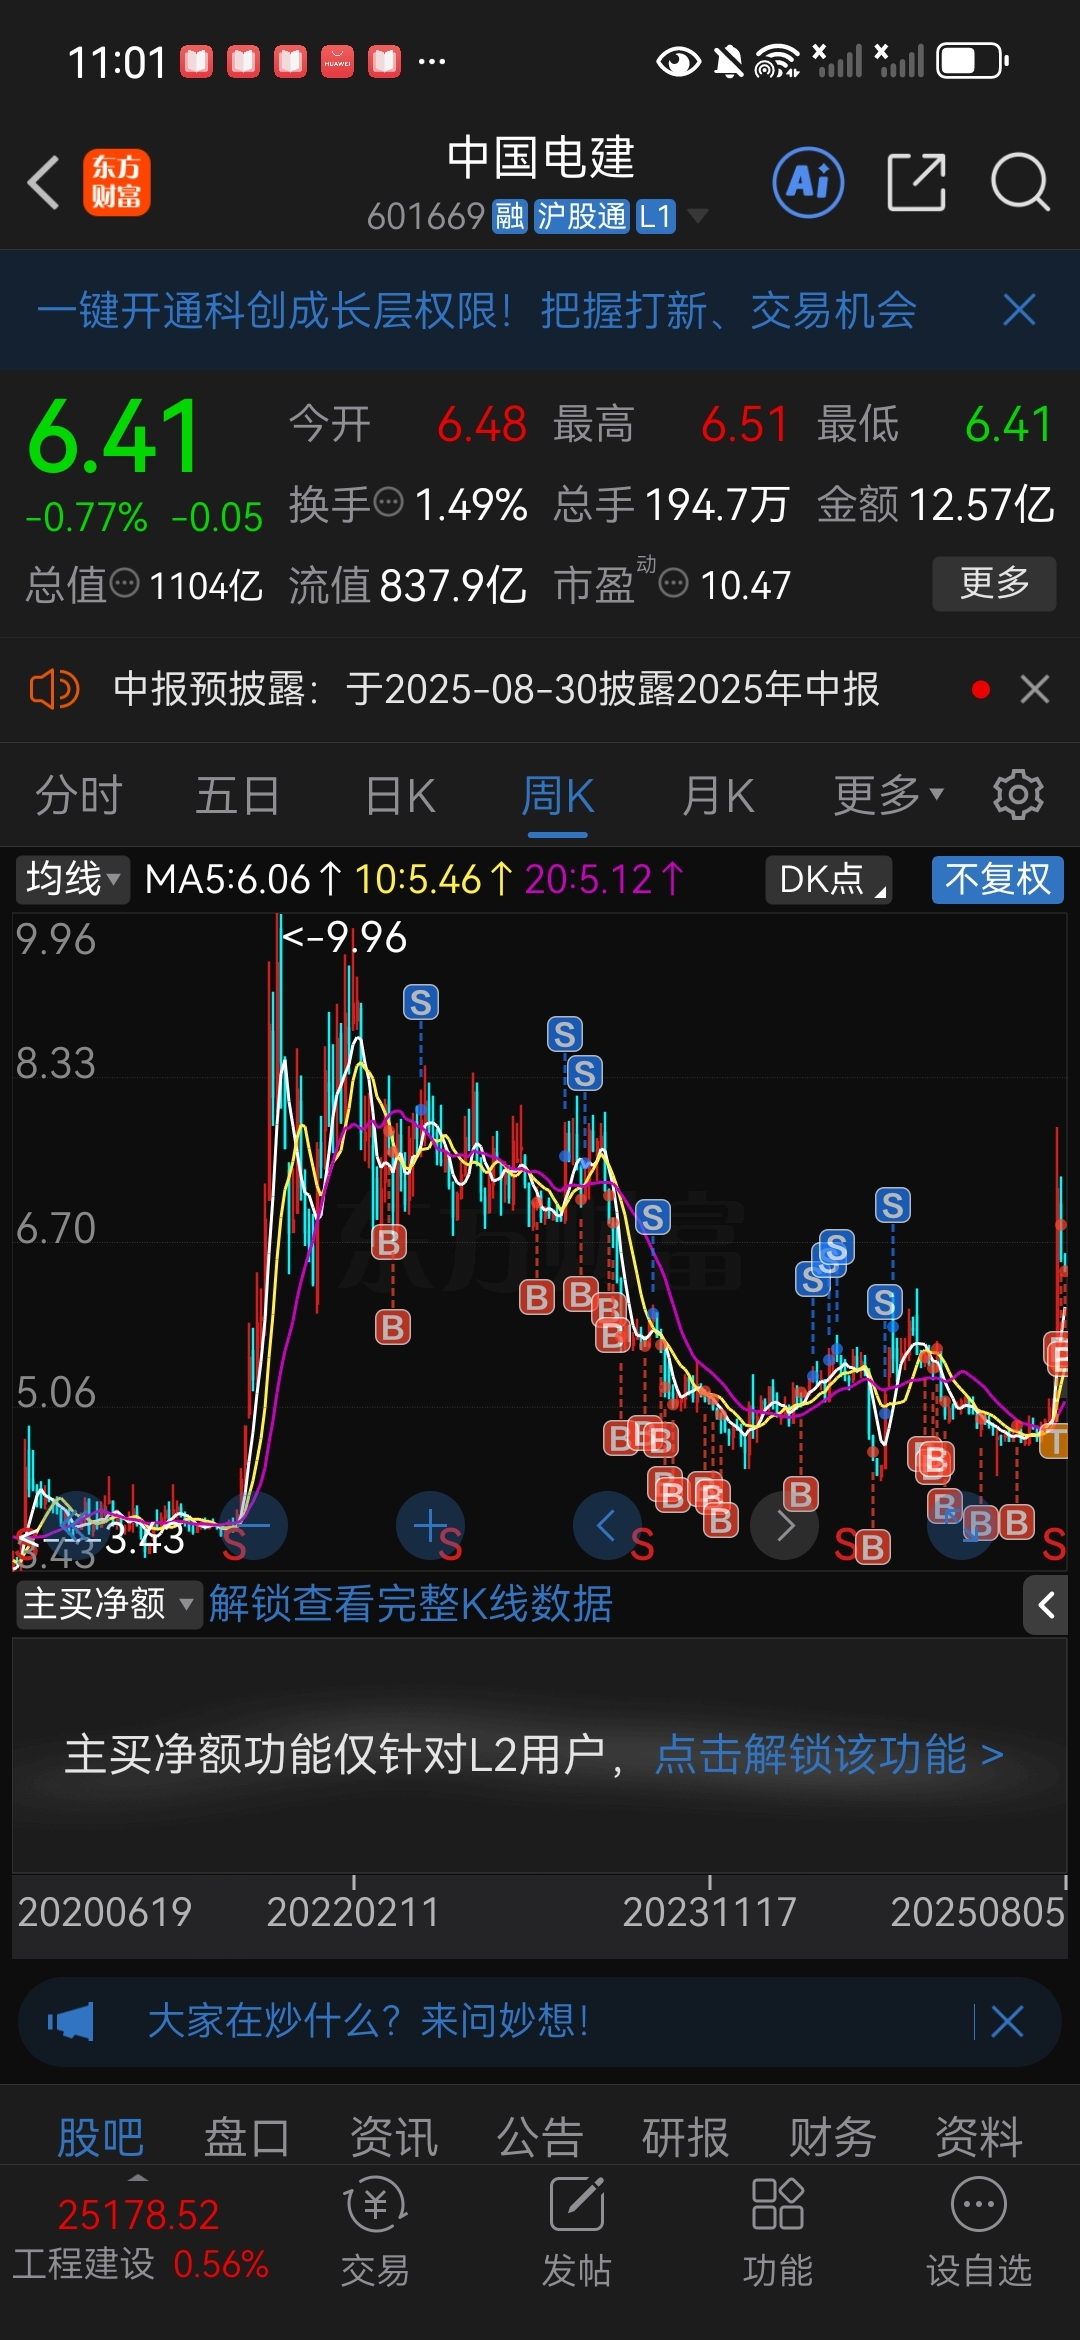The width and height of the screenshot is (1080, 2340).
Task: Open 大家在炒什么？来问妙想 prompt
Action: pos(369,2022)
